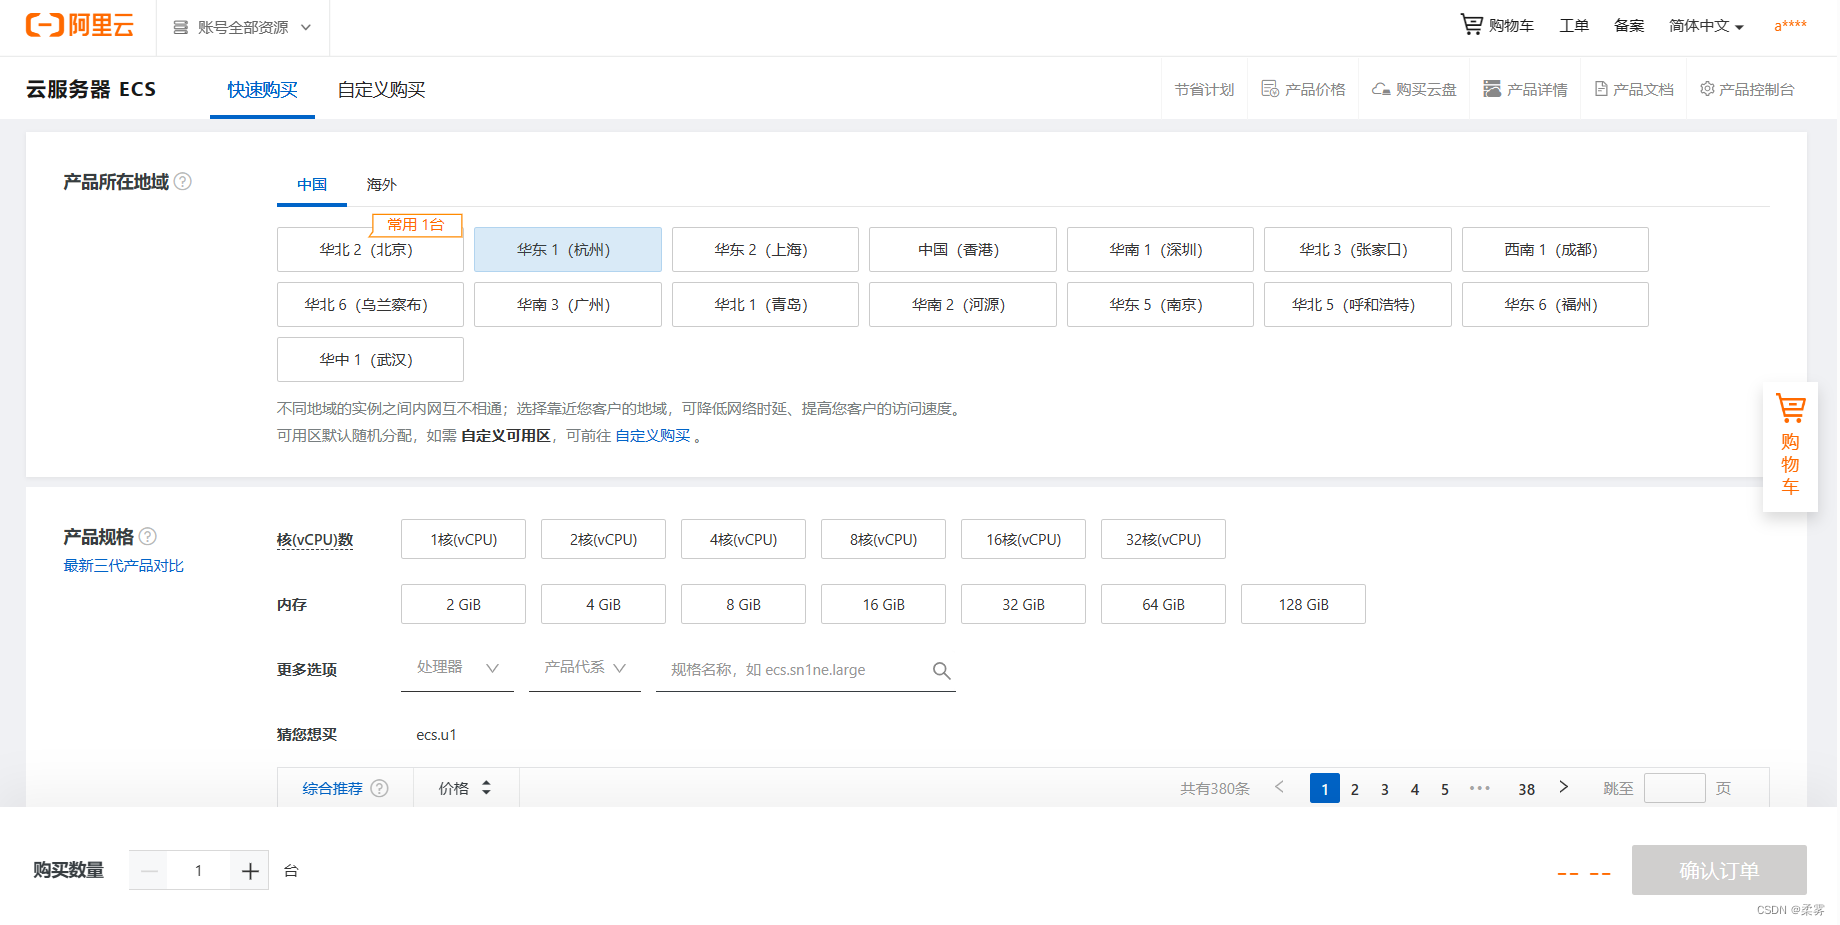Viewport: 1840px width, 925px height.
Task: Open 产品详情 from the toolbar
Action: click(x=1525, y=89)
